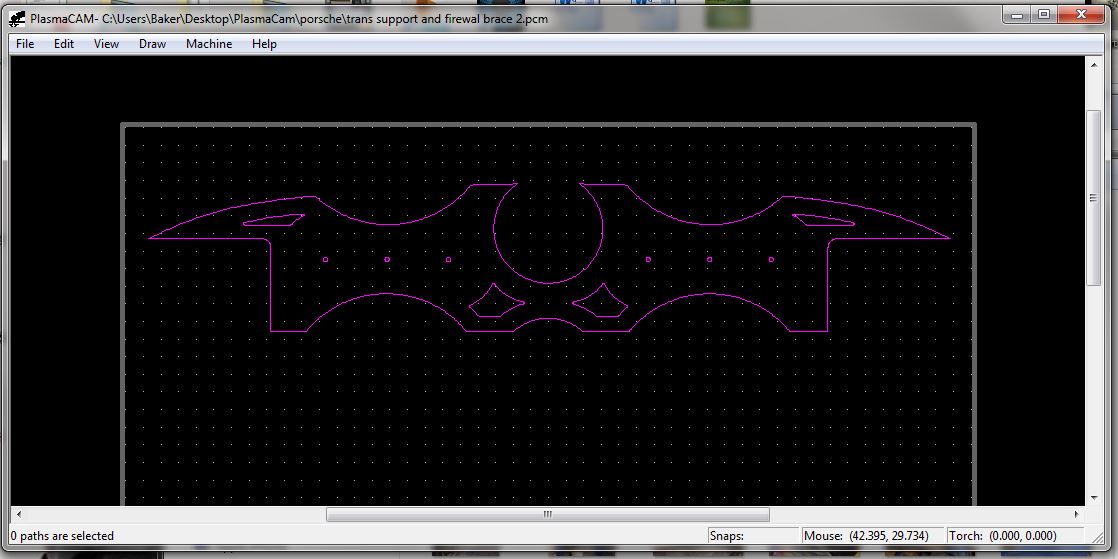
Task: Open the File menu
Action: pos(25,44)
